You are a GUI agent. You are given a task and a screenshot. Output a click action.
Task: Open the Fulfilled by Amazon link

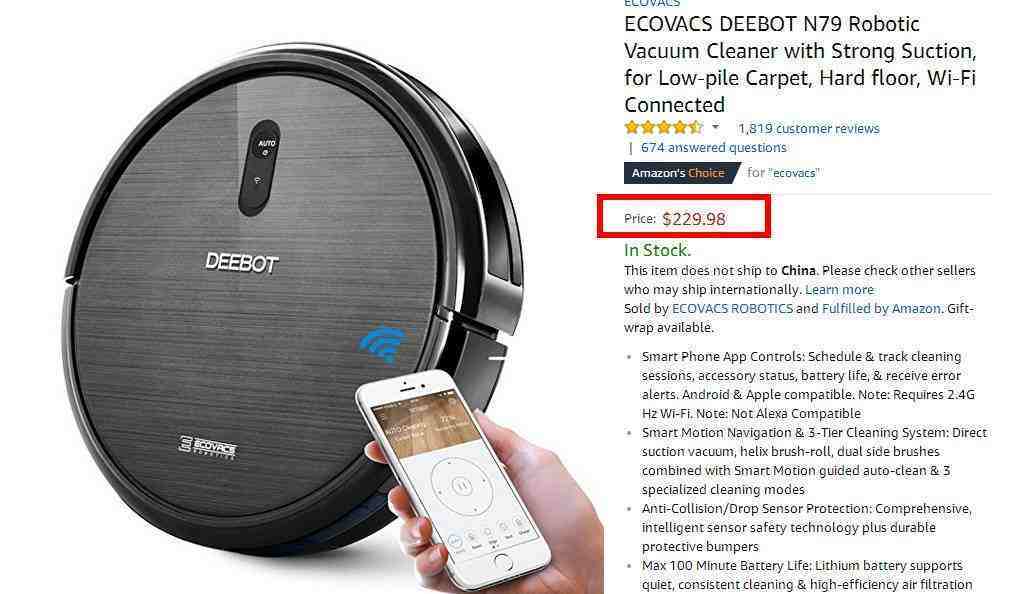(881, 309)
